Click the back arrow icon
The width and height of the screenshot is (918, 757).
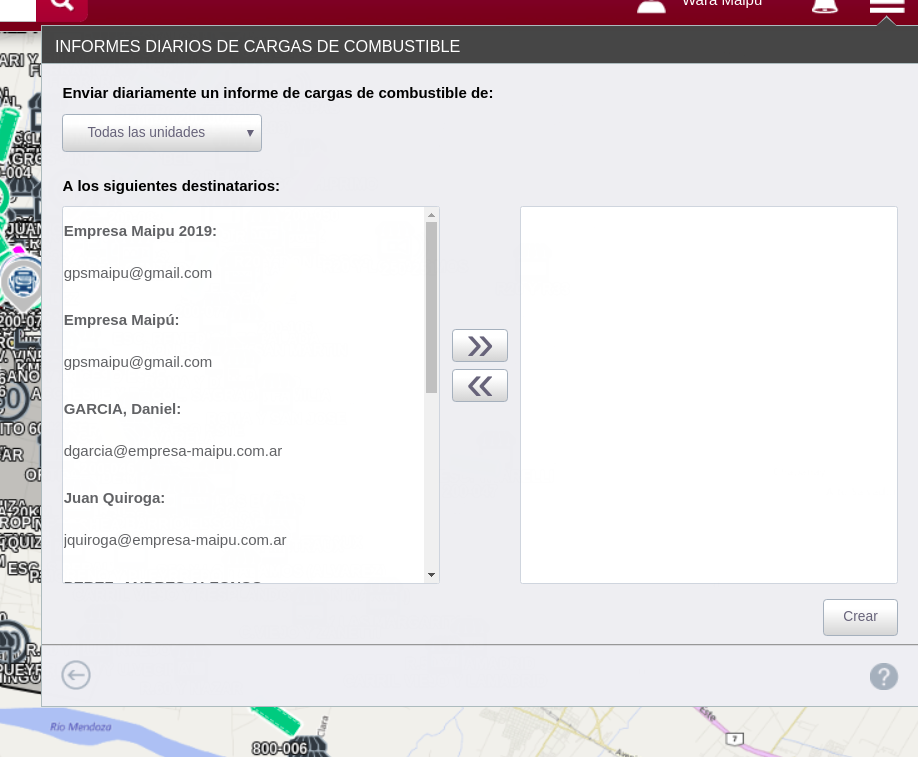76,676
